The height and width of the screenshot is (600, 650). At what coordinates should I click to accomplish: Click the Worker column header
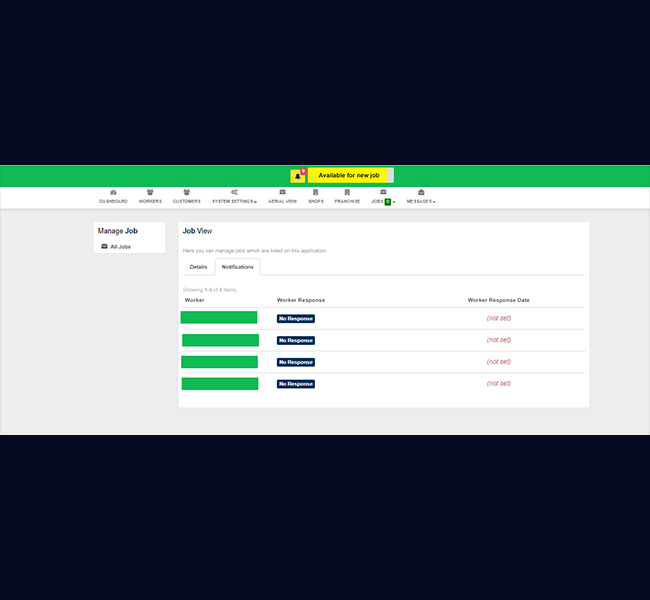pyautogui.click(x=194, y=300)
